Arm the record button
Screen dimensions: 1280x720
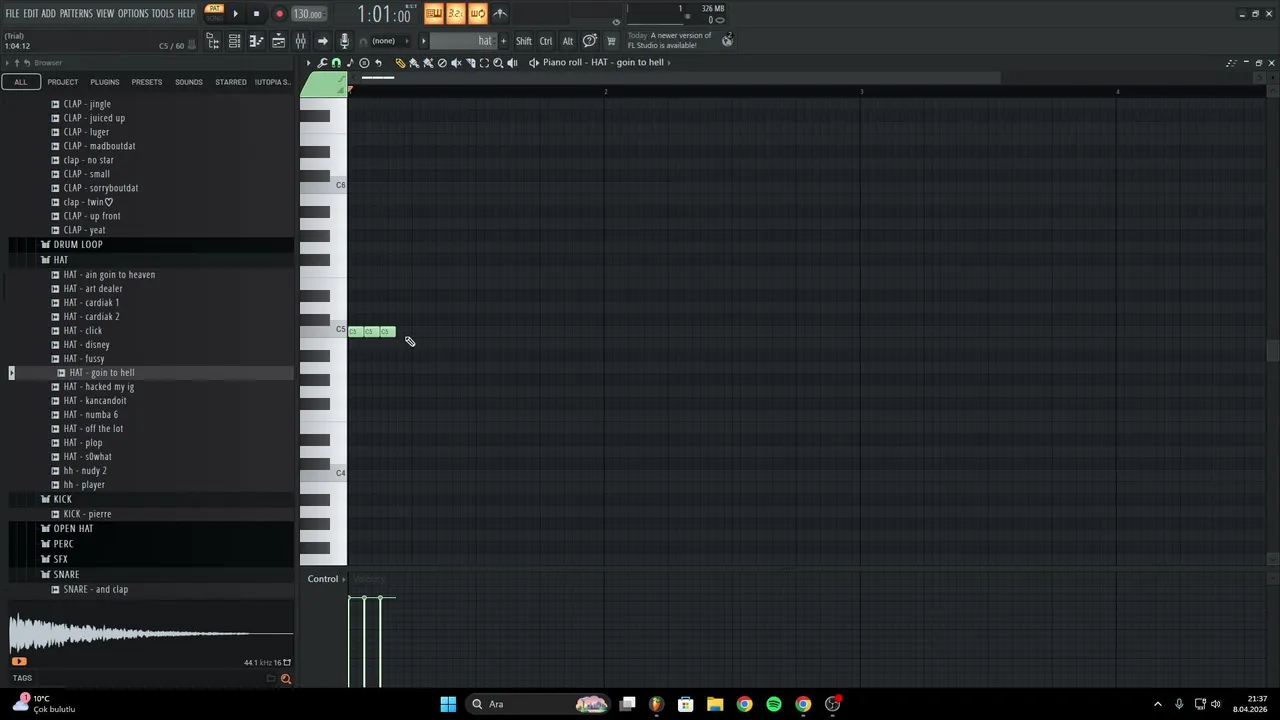point(279,14)
